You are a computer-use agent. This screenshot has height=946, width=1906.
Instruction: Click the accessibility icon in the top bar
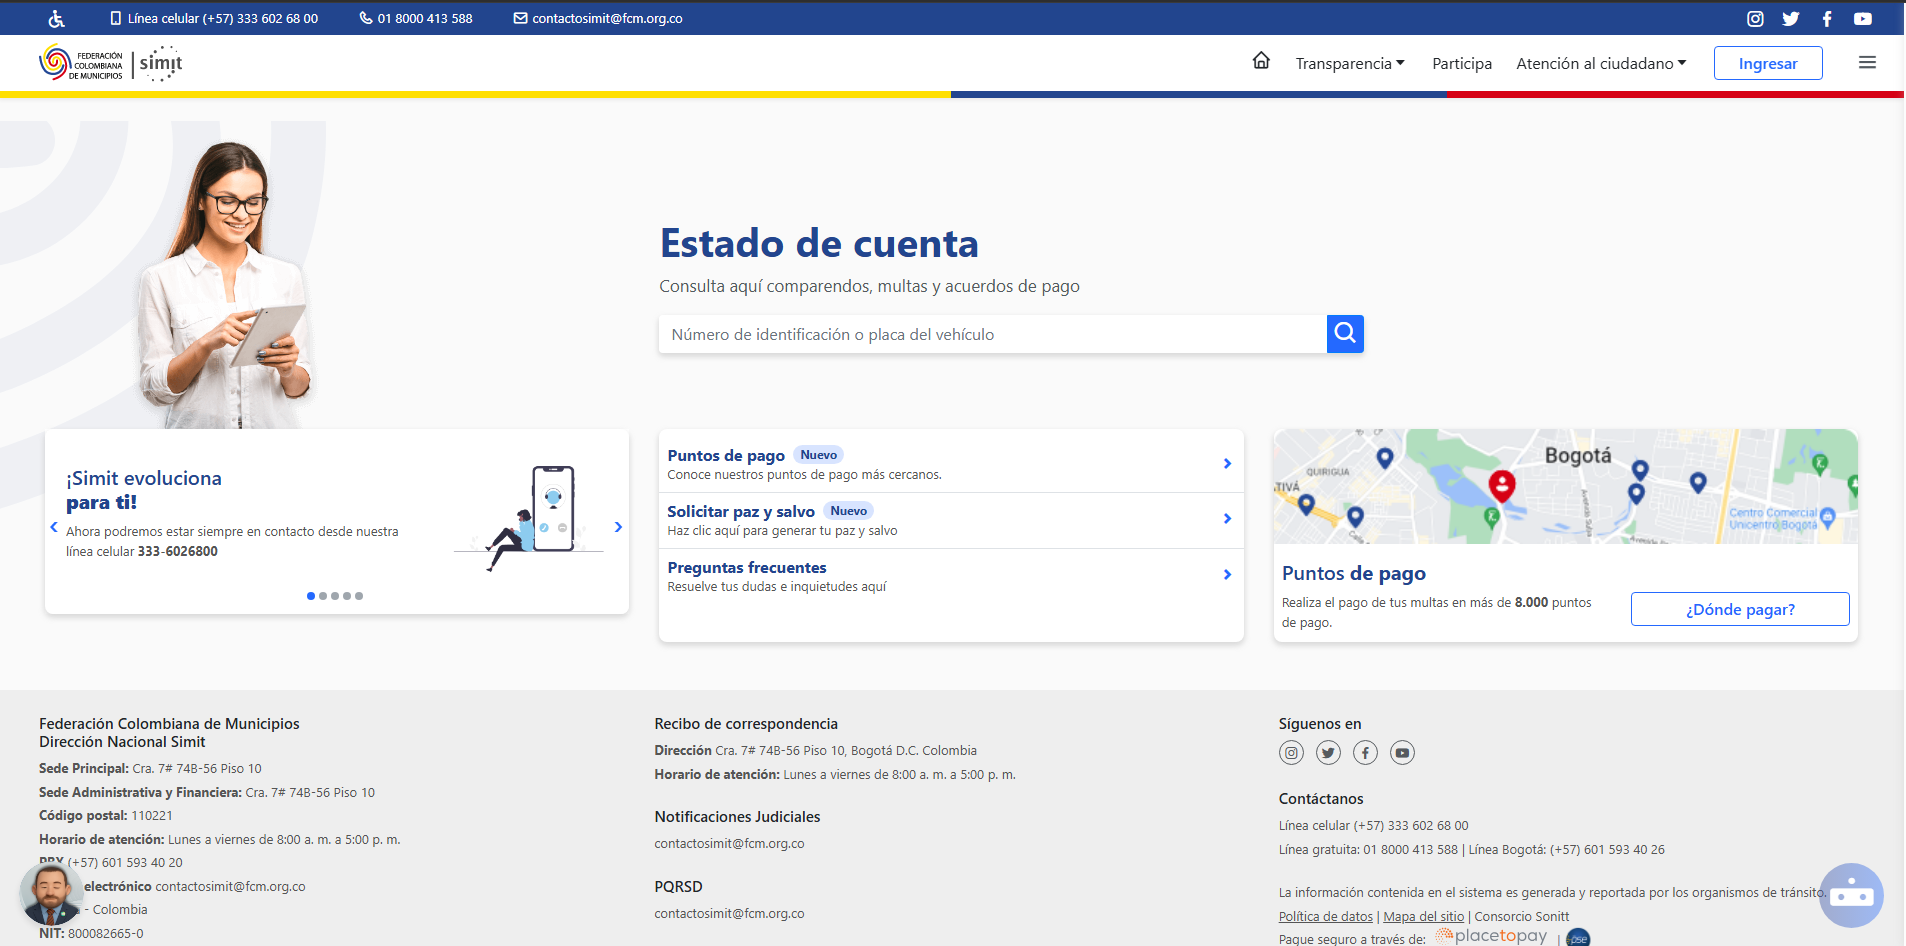click(55, 18)
